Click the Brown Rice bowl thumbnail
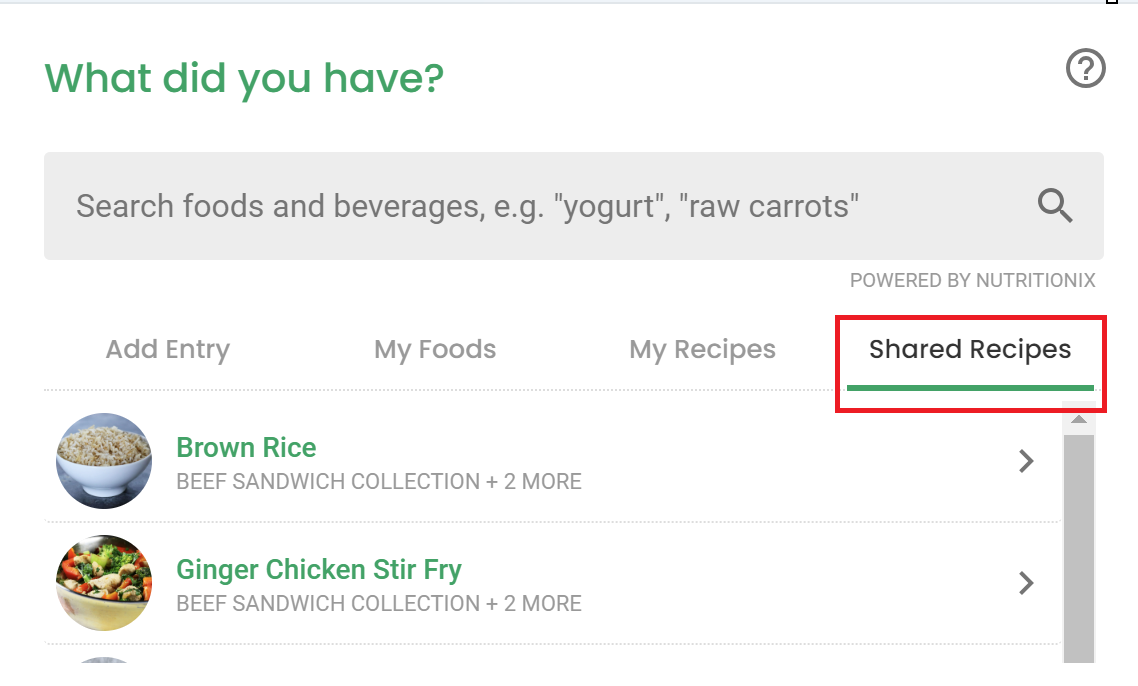1138x686 pixels. (x=104, y=461)
